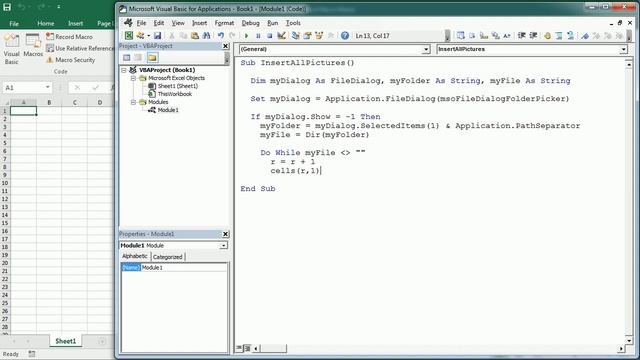Viewport: 640px width, 360px height.
Task: Open the Tools menu in the VBA editor
Action: [x=293, y=23]
